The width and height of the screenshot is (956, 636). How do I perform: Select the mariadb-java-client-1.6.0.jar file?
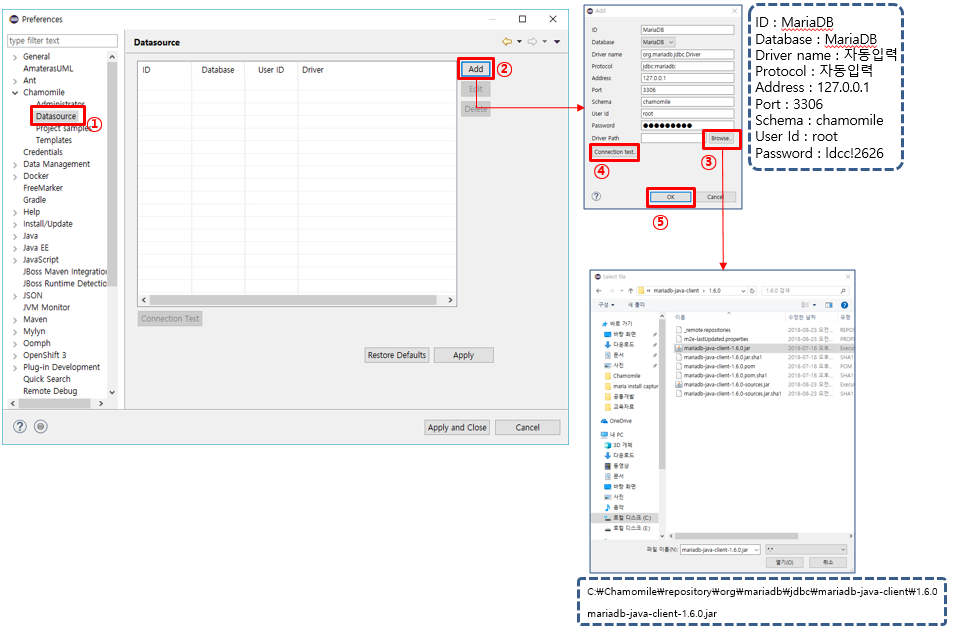[716, 348]
